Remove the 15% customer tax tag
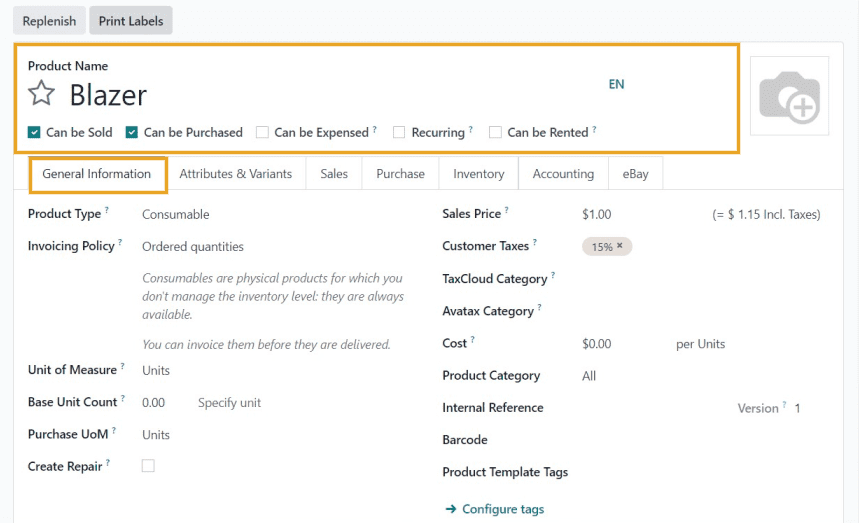Screen dimensions: 859x523 619,247
